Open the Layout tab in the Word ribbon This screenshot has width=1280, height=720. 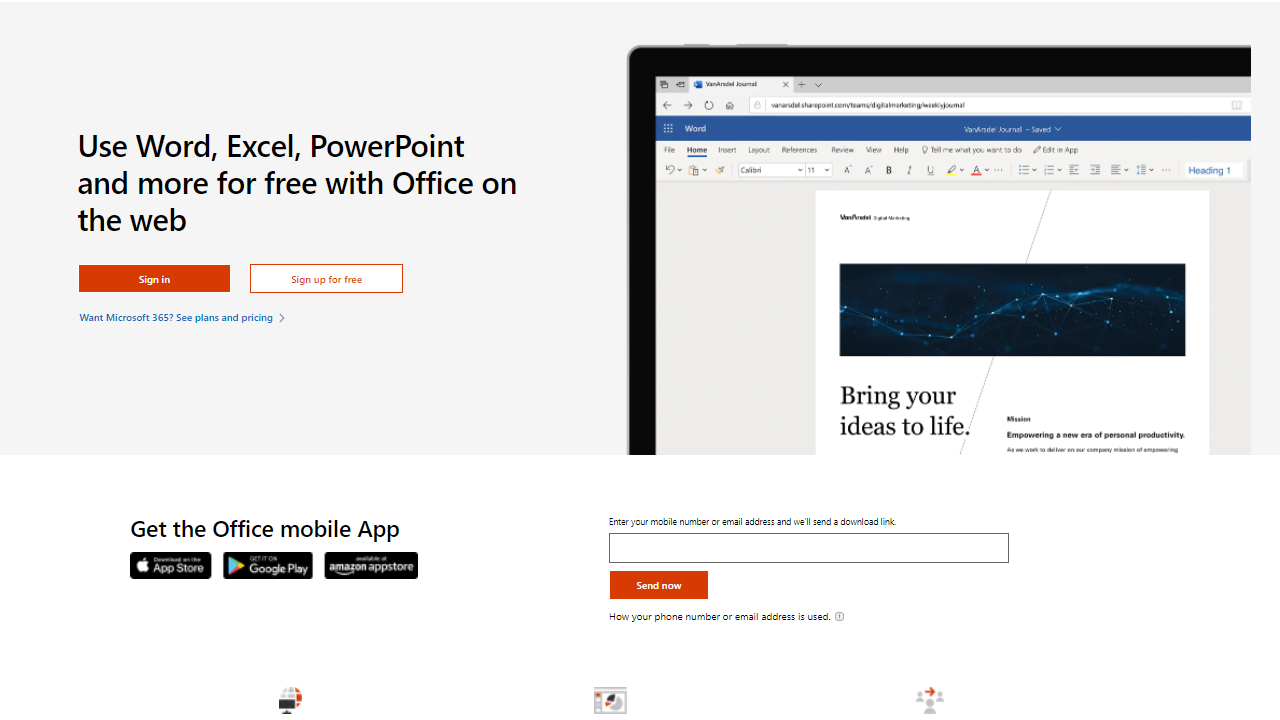759,150
